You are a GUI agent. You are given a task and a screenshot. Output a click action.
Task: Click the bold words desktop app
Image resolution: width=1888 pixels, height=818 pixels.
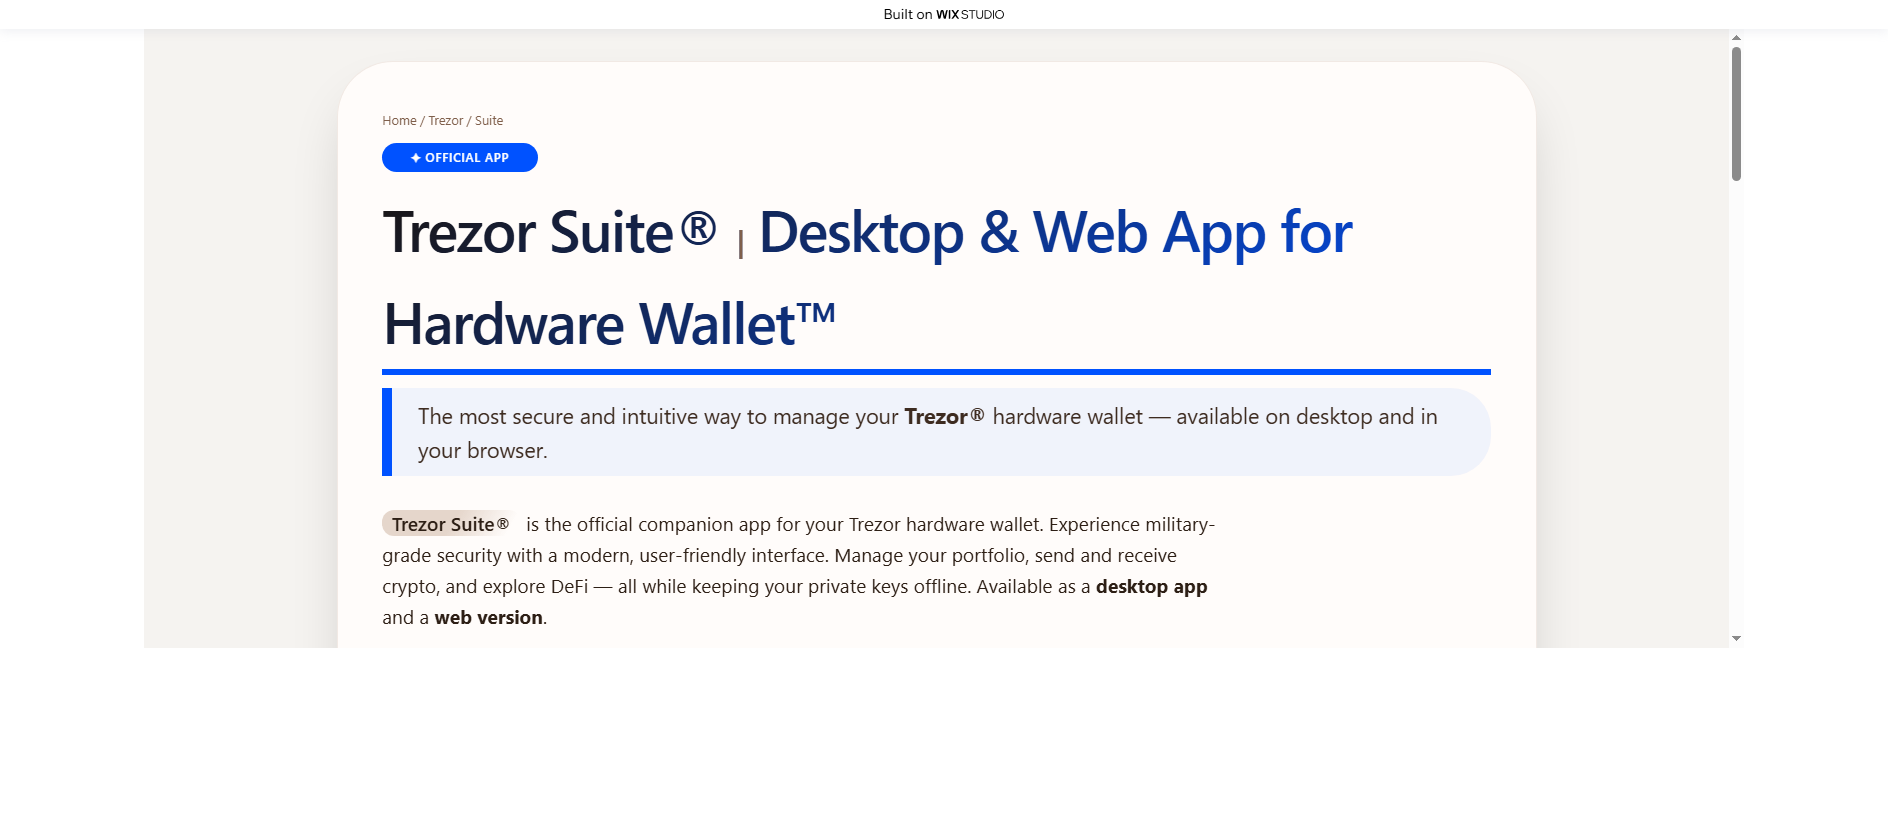pos(1152,587)
